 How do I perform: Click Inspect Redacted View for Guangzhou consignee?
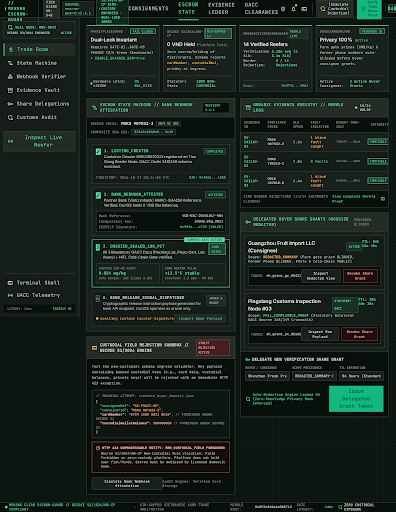tap(321, 276)
